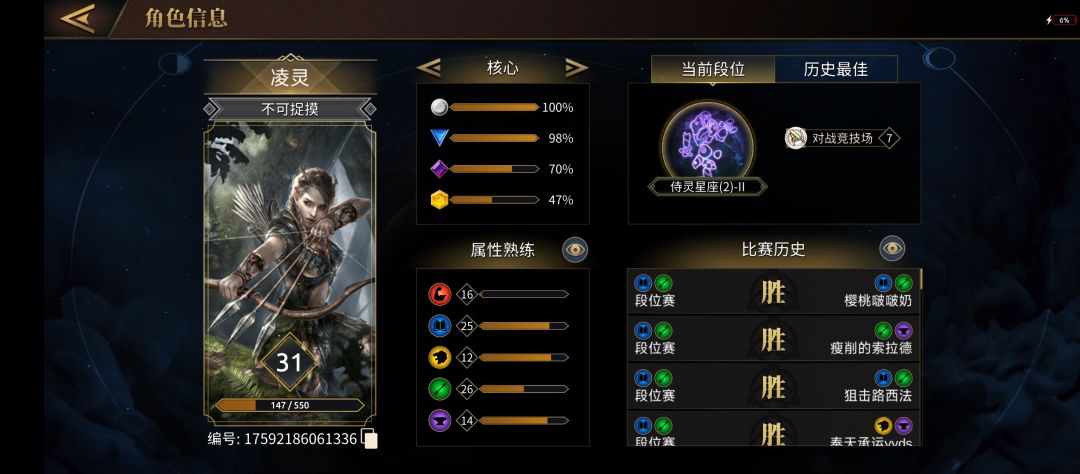Select the 当前段位 tab

pos(713,70)
